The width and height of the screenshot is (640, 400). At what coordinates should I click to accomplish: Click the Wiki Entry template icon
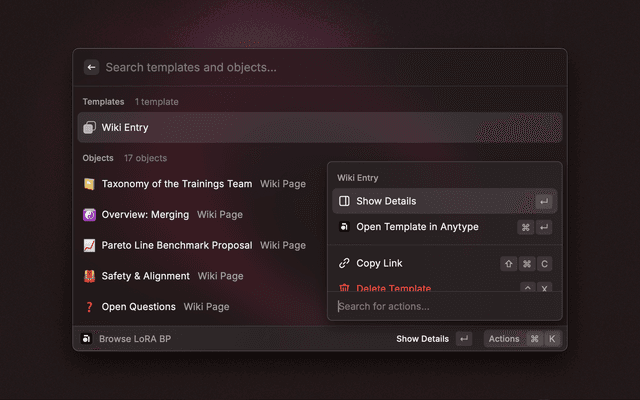tap(90, 128)
